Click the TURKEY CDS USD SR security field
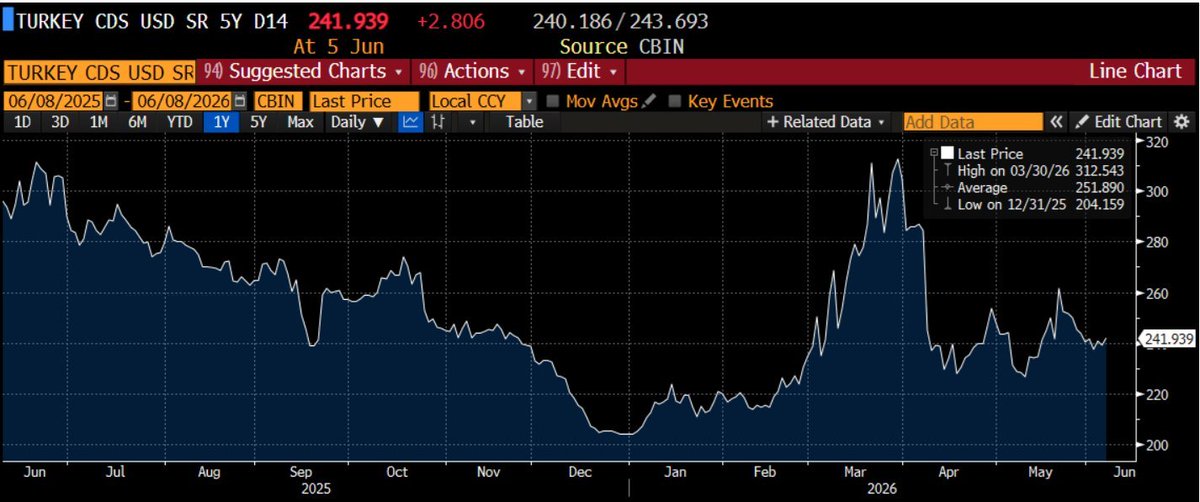The height and width of the screenshot is (502, 1200). click(x=99, y=72)
